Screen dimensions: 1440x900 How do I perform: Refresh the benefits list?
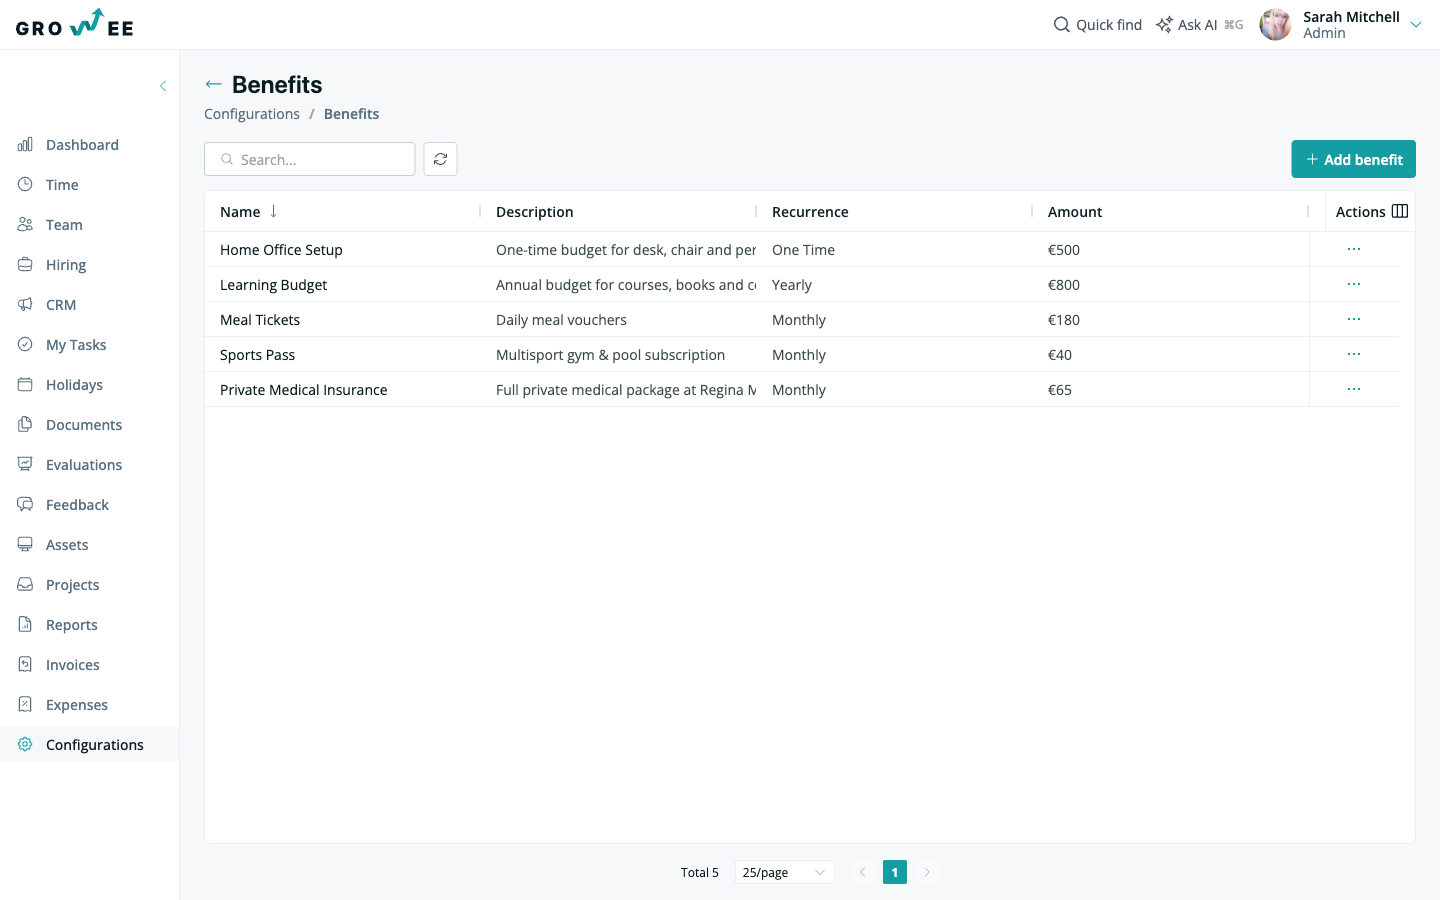440,159
